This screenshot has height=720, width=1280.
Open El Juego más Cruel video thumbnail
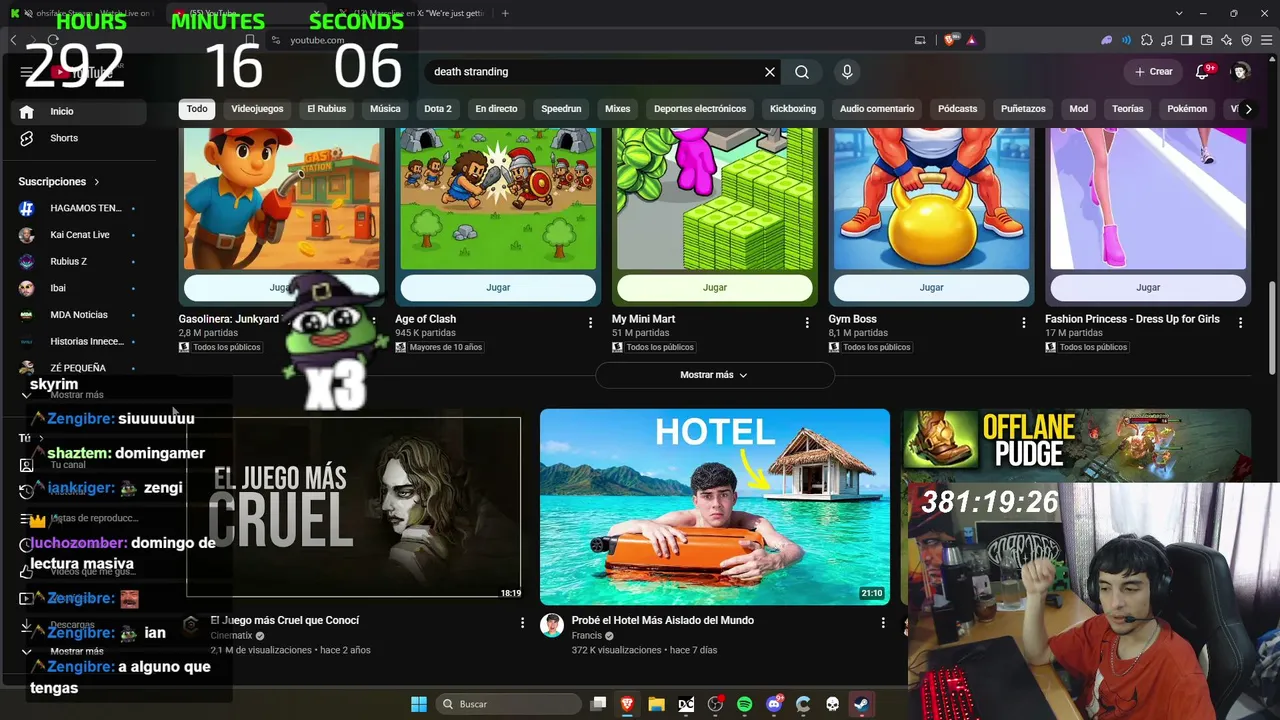pos(354,506)
